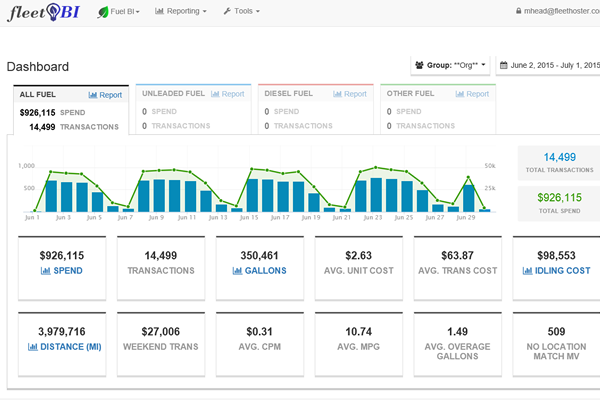Switch to the DIESEL FUEL tab

pos(316,109)
